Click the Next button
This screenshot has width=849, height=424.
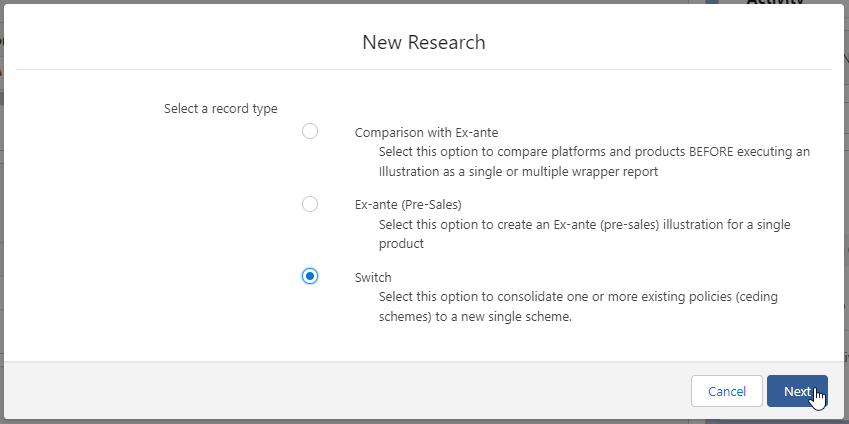[797, 391]
